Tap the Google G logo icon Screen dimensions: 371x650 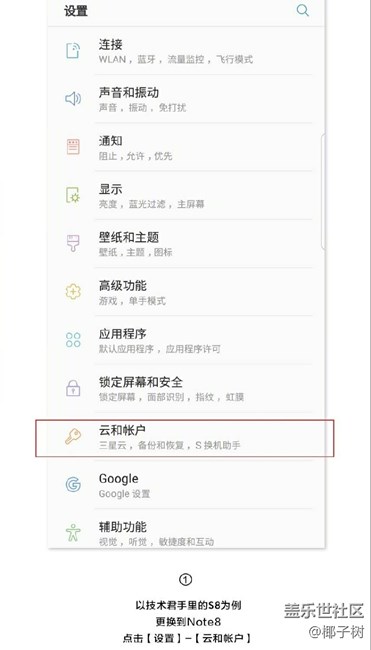coord(73,485)
